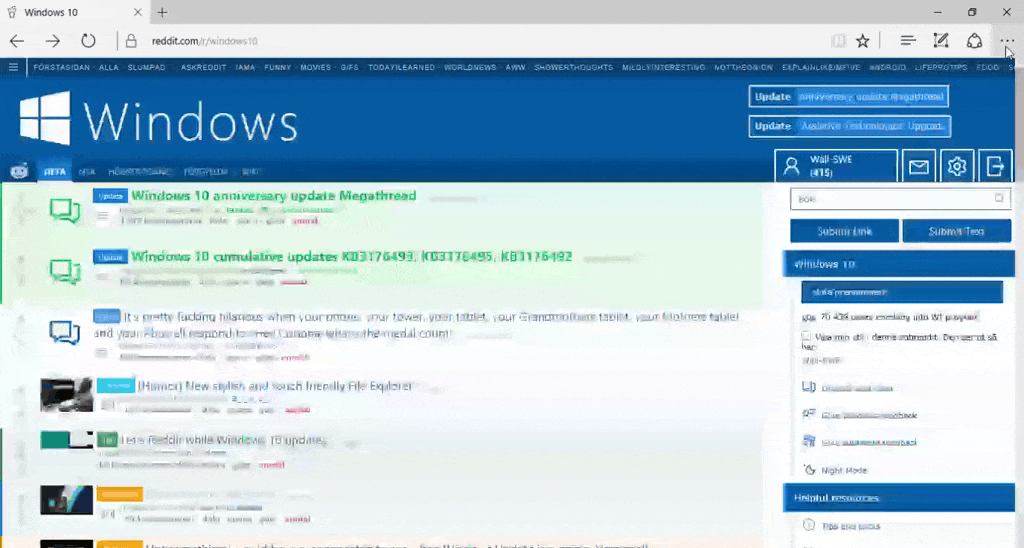Click the reddit alien Snoo icon

click(x=19, y=171)
